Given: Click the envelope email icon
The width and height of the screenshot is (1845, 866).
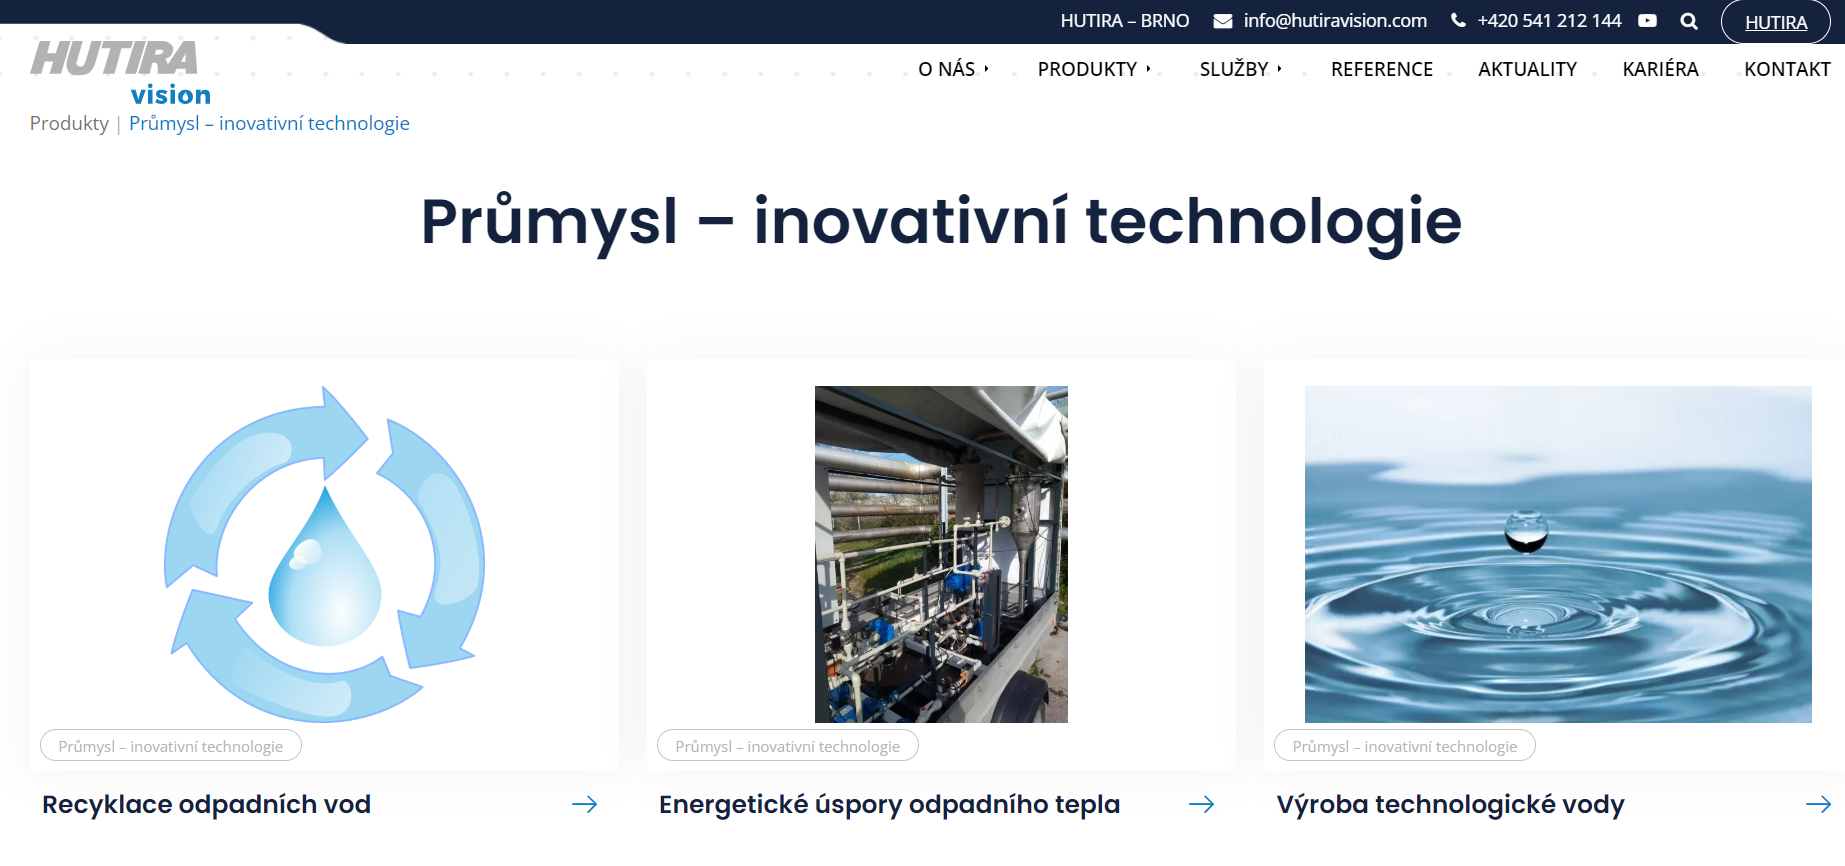Looking at the screenshot, I should click(x=1223, y=20).
